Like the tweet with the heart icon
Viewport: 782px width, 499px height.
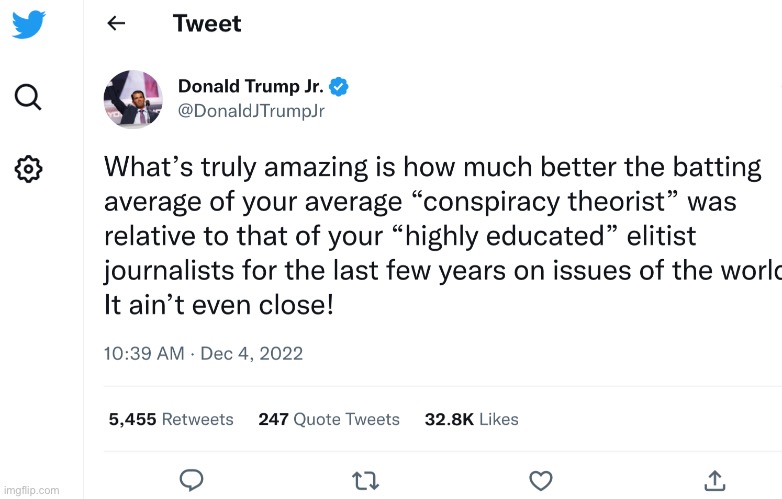click(541, 481)
